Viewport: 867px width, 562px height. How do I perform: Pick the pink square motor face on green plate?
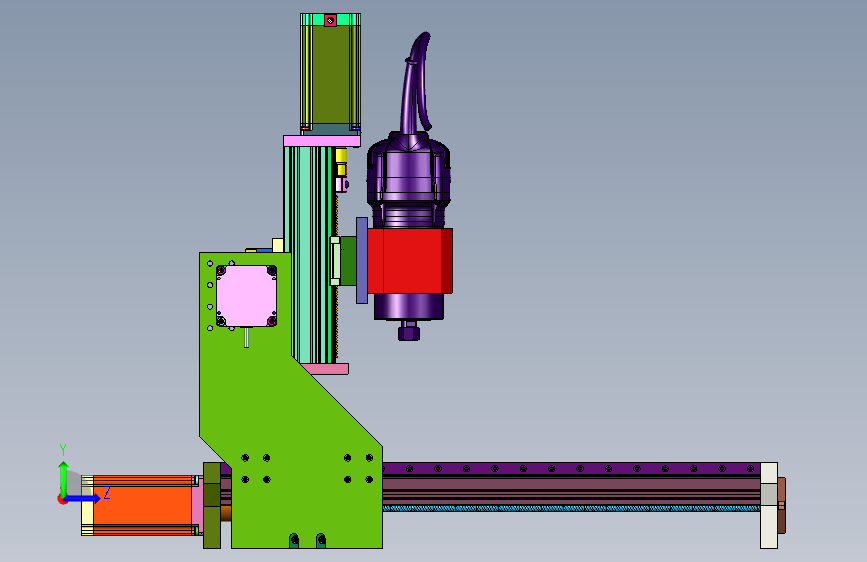(247, 296)
